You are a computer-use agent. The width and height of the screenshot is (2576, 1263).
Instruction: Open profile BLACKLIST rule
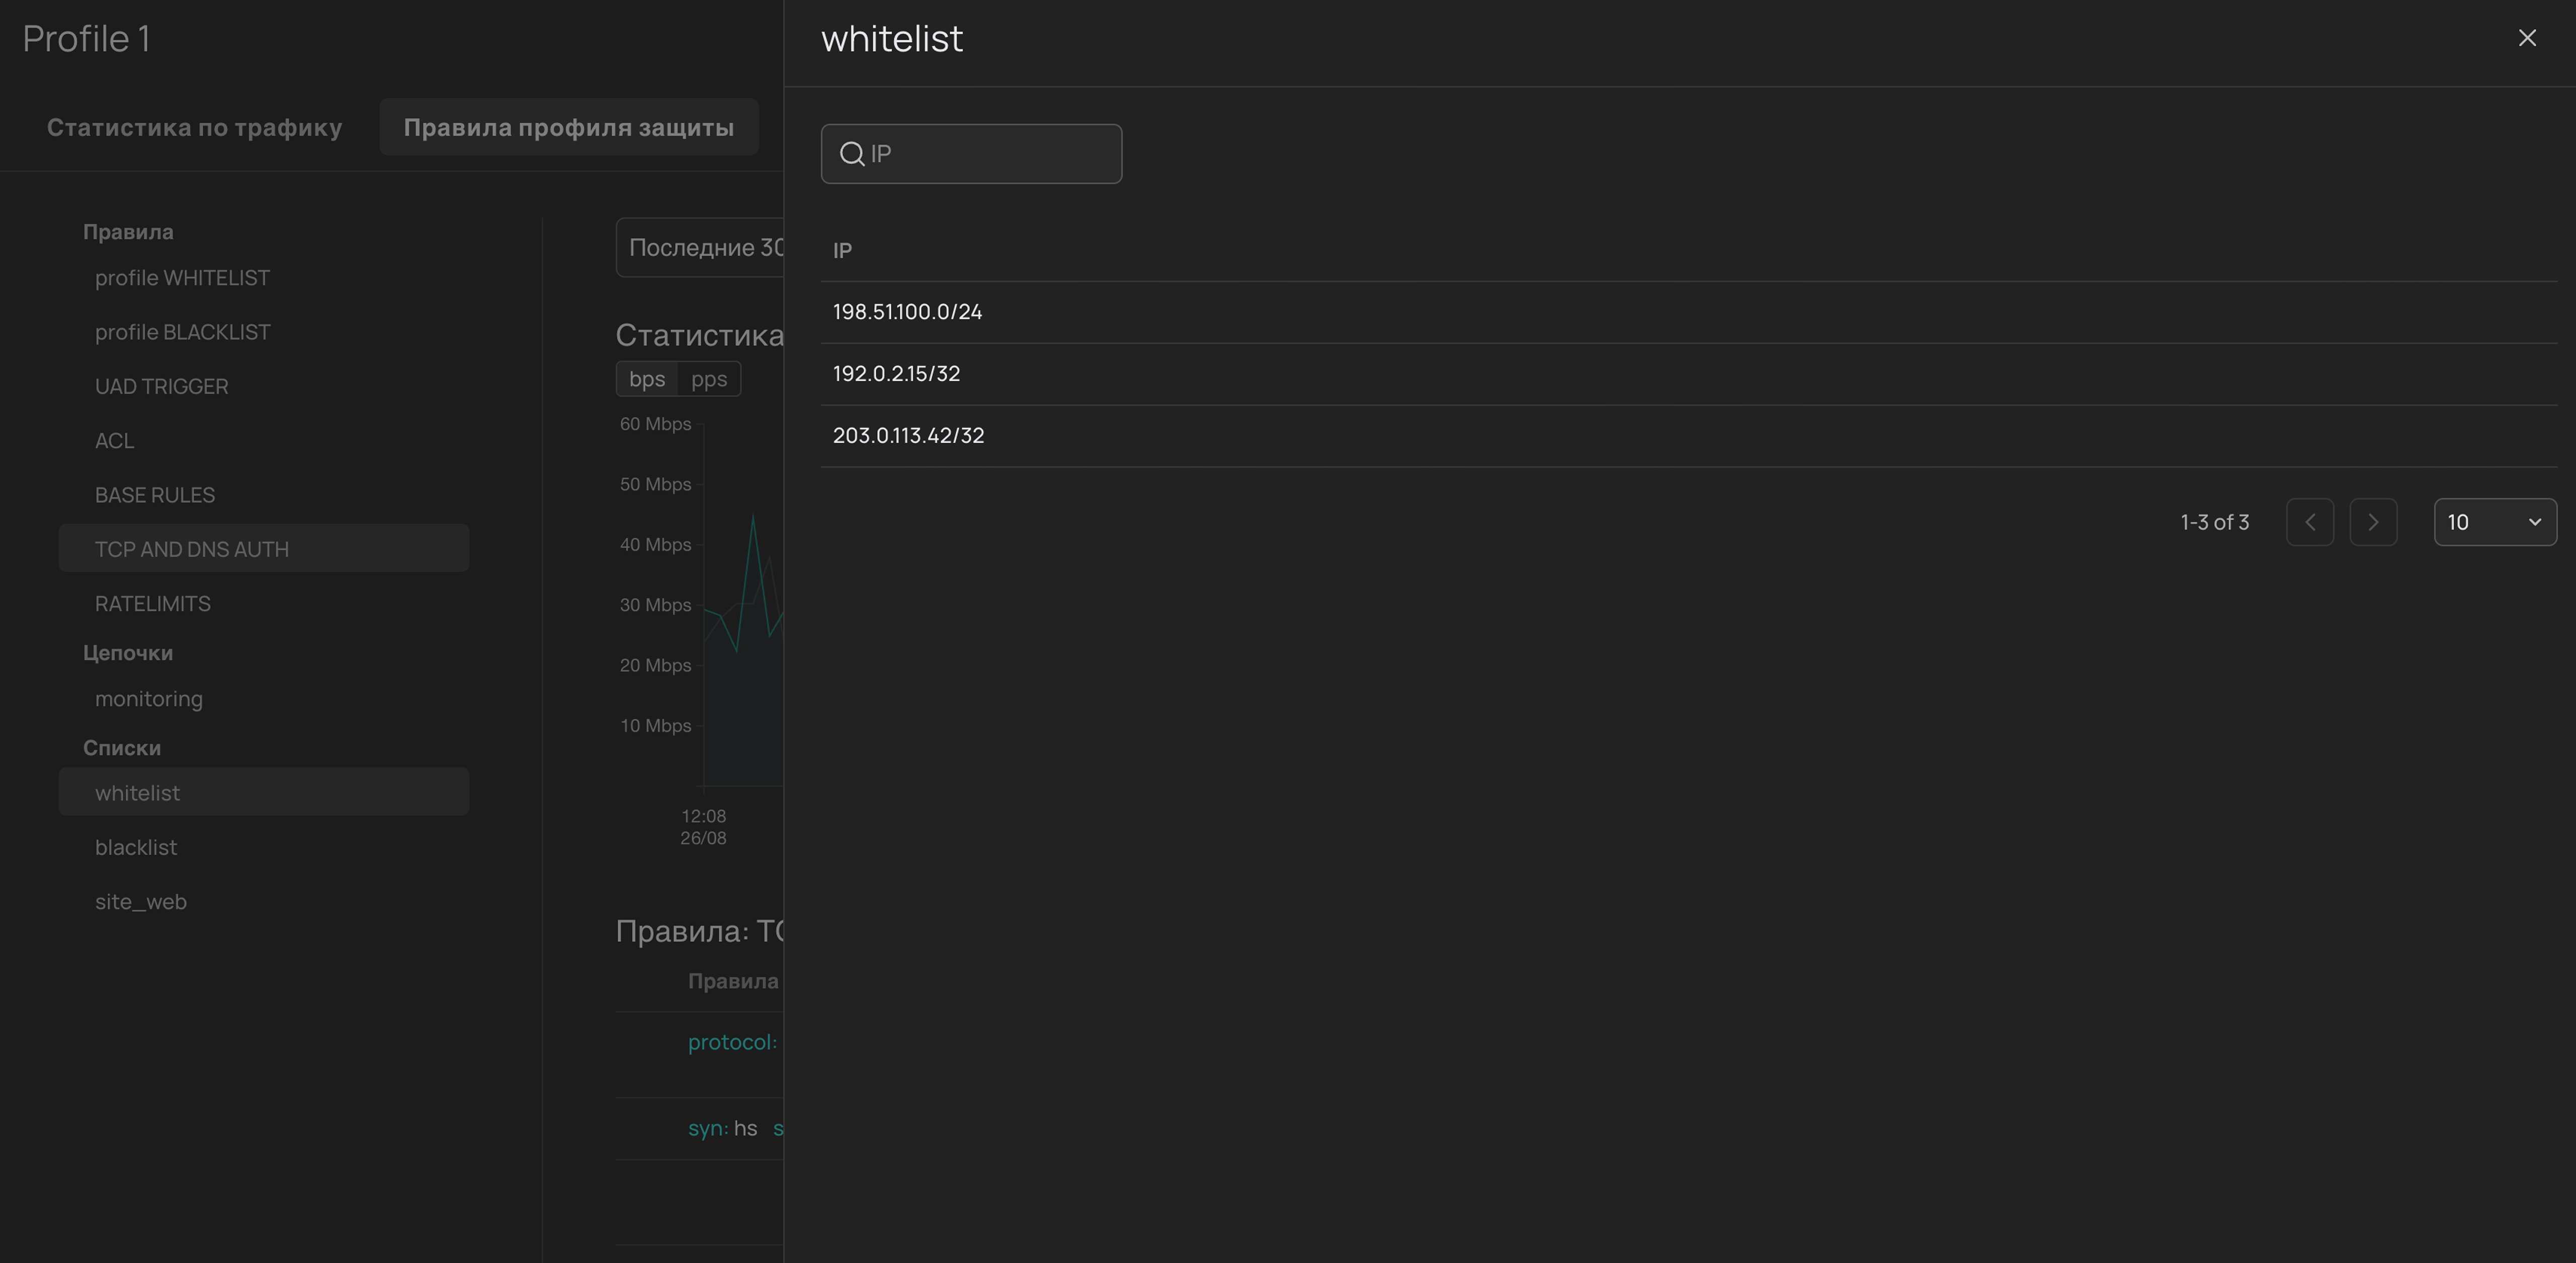(263, 332)
